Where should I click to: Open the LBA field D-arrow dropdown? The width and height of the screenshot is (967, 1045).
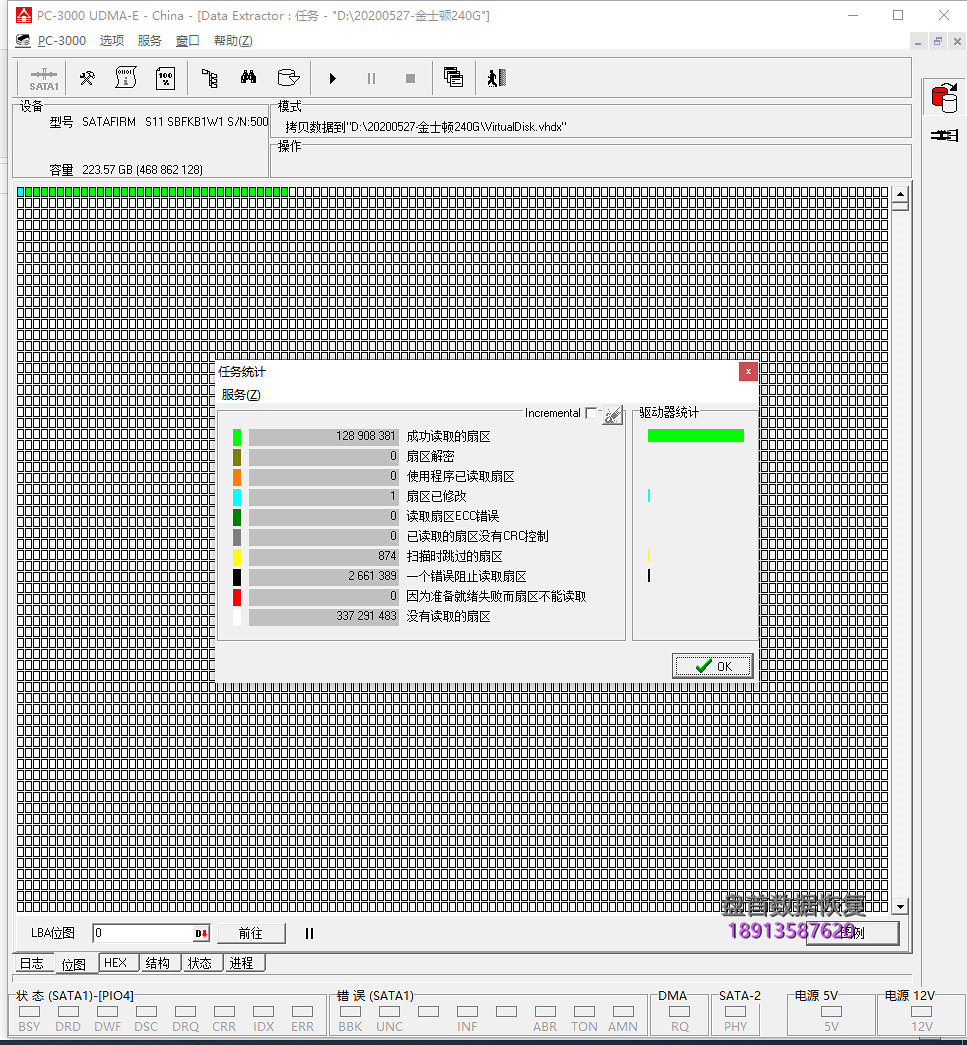pyautogui.click(x=201, y=933)
